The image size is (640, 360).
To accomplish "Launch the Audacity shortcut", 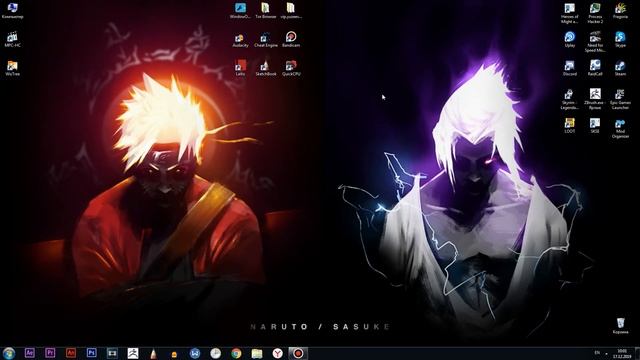I will click(240, 40).
